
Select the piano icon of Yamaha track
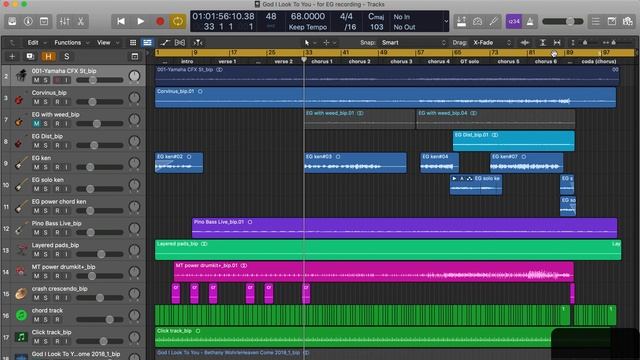[21, 76]
